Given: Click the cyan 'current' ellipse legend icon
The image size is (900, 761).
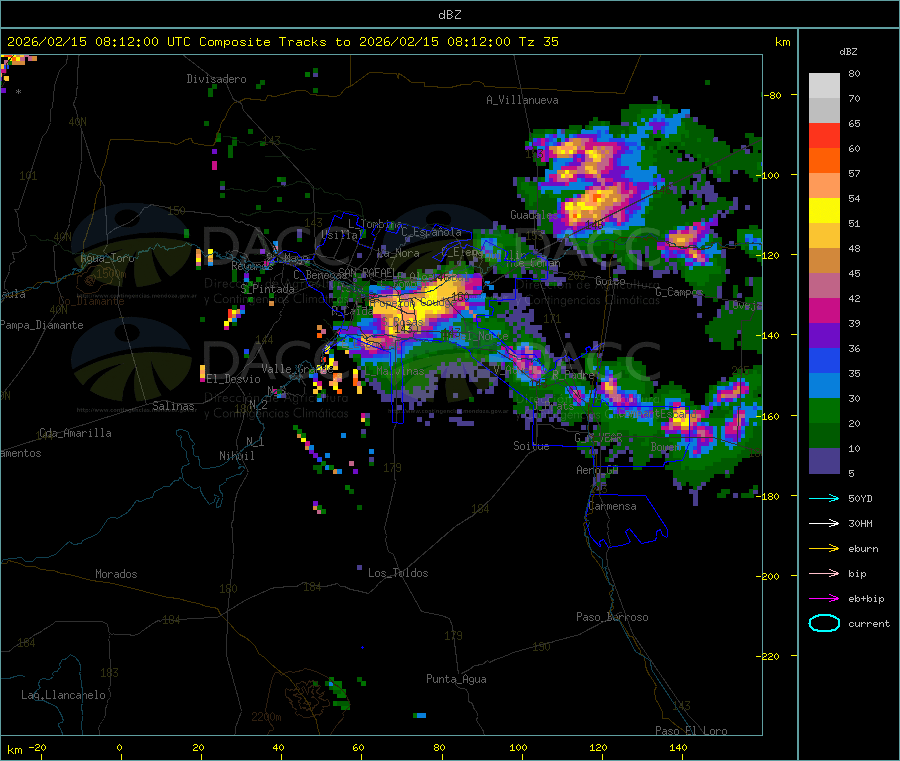Looking at the screenshot, I should pyautogui.click(x=824, y=623).
